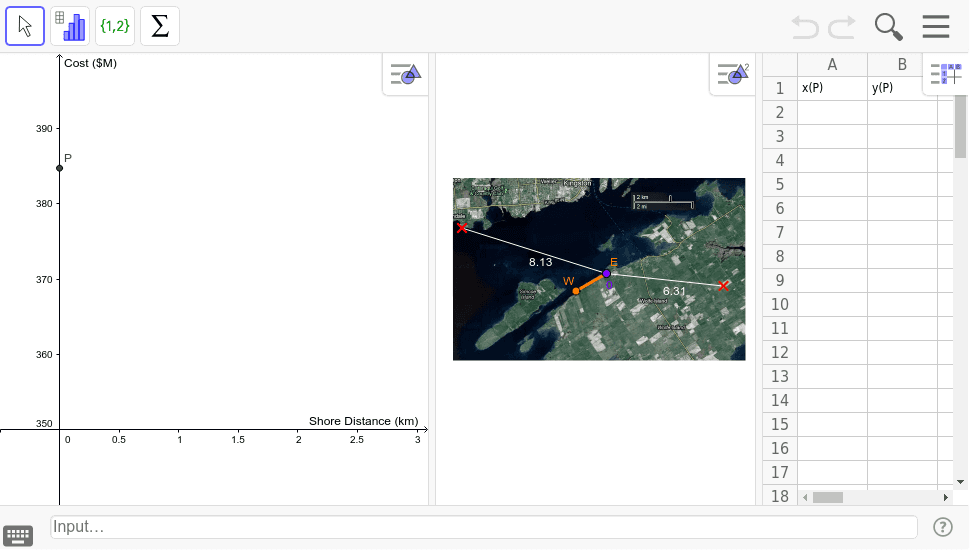Select point P on the cost axis
The image size is (970, 550).
(59, 168)
